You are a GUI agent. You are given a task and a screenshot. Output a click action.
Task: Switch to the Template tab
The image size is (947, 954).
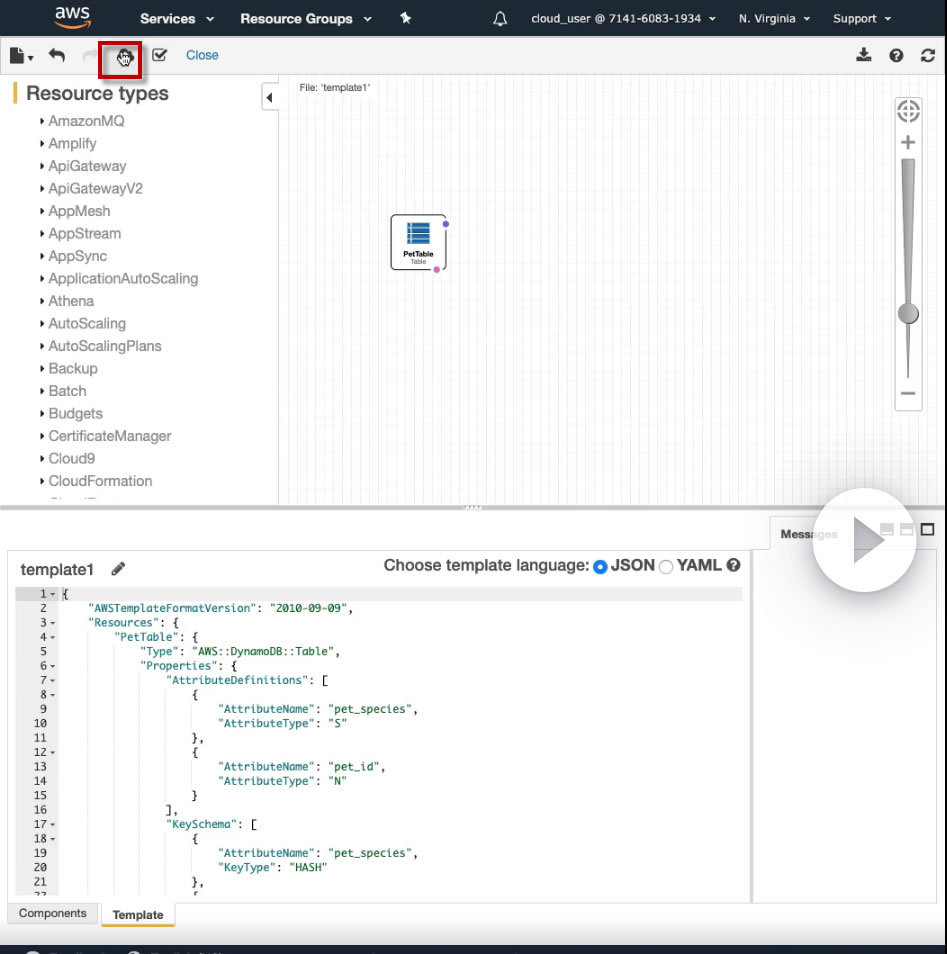tap(138, 914)
